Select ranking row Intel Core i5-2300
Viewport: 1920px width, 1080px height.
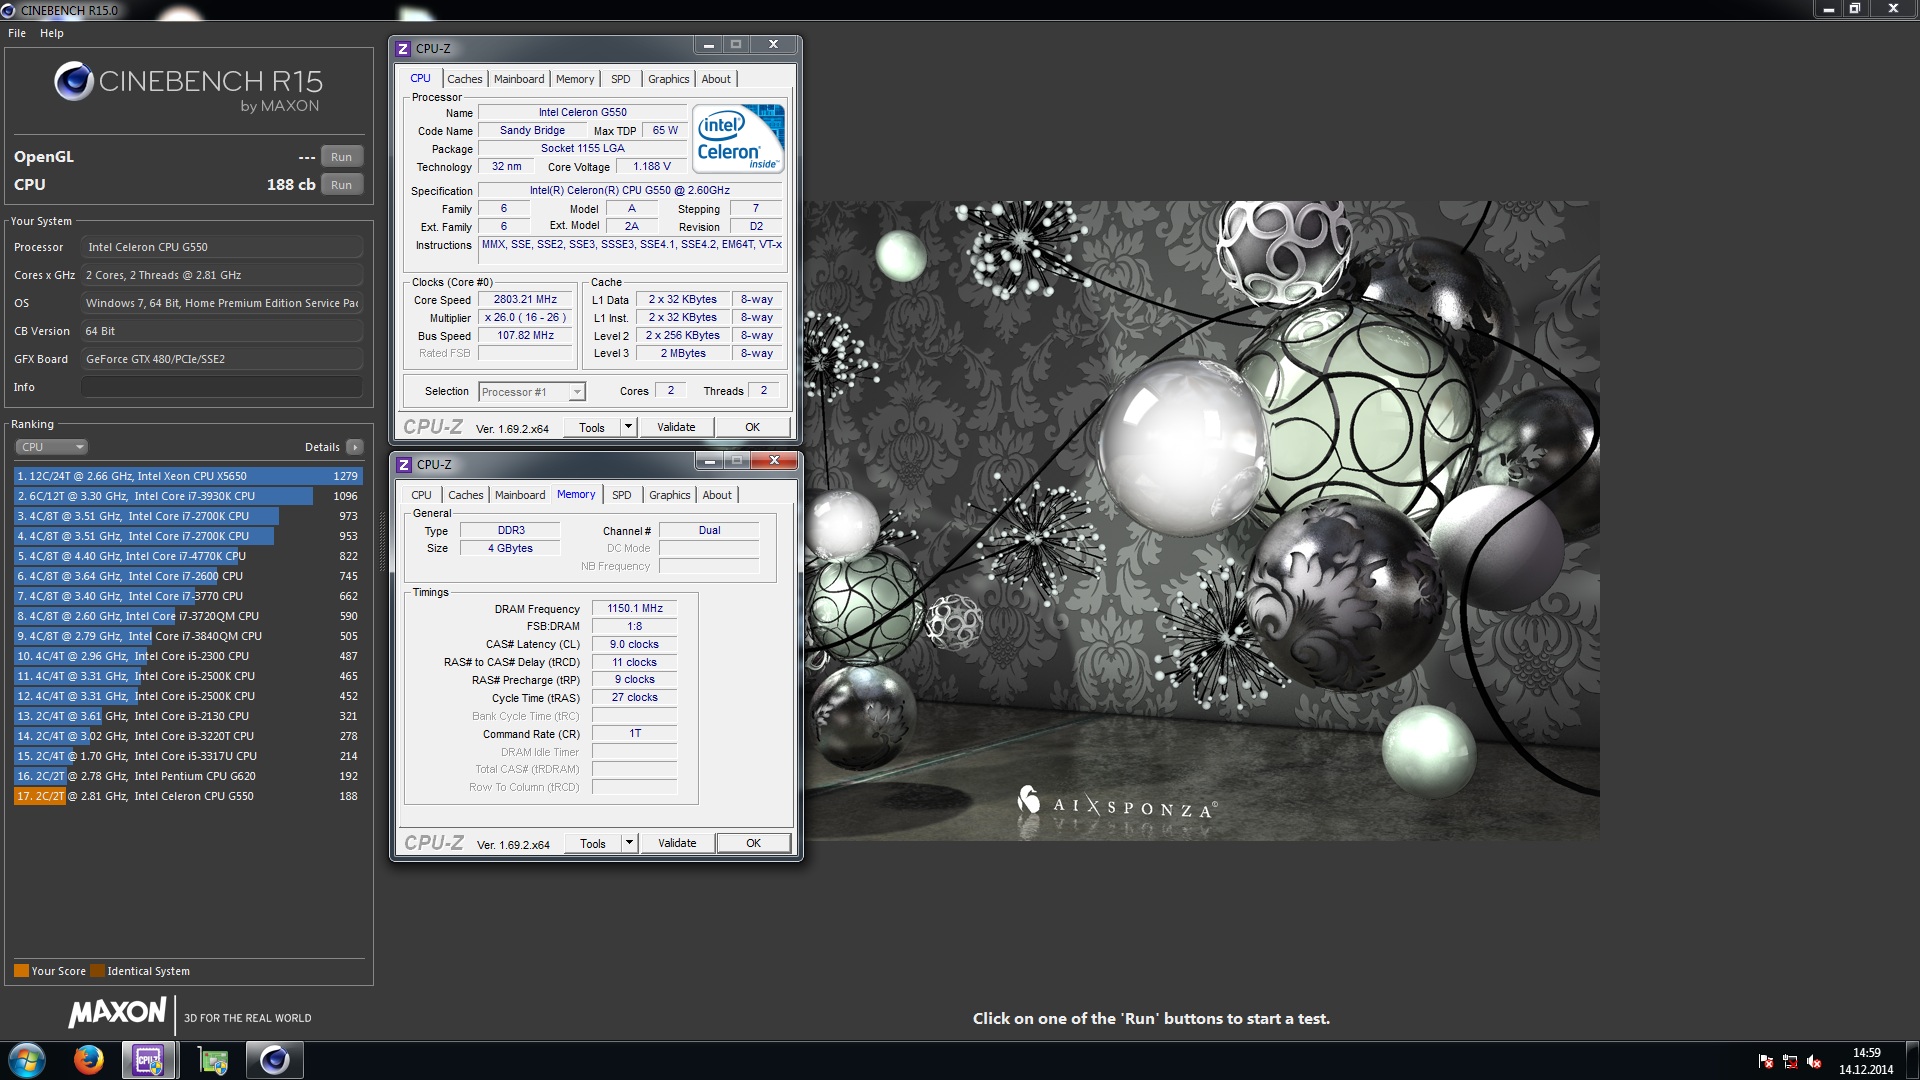(x=188, y=656)
